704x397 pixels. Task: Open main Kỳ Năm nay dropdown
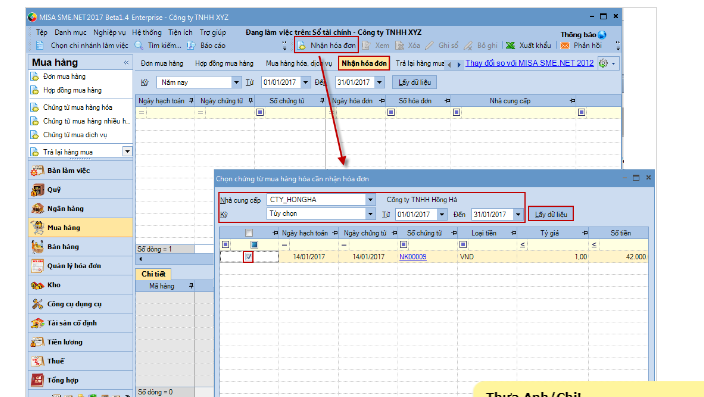tap(236, 82)
